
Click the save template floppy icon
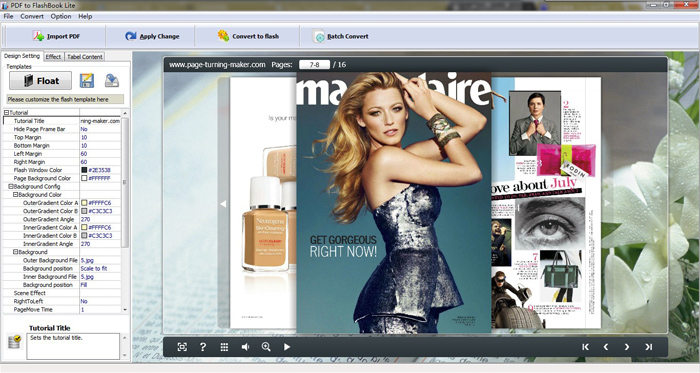tap(87, 81)
